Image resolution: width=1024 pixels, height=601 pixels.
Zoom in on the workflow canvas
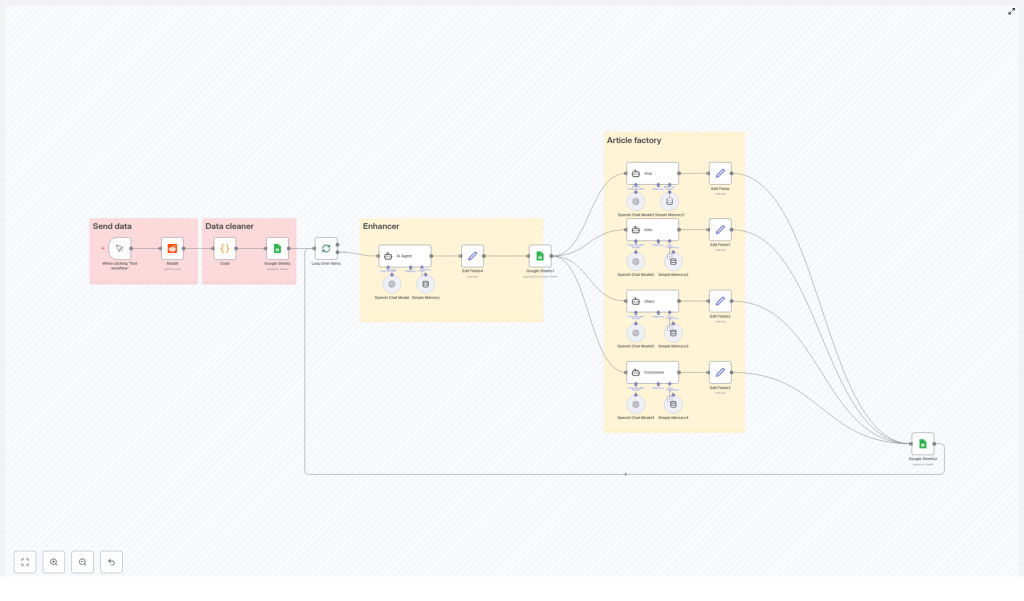[54, 562]
